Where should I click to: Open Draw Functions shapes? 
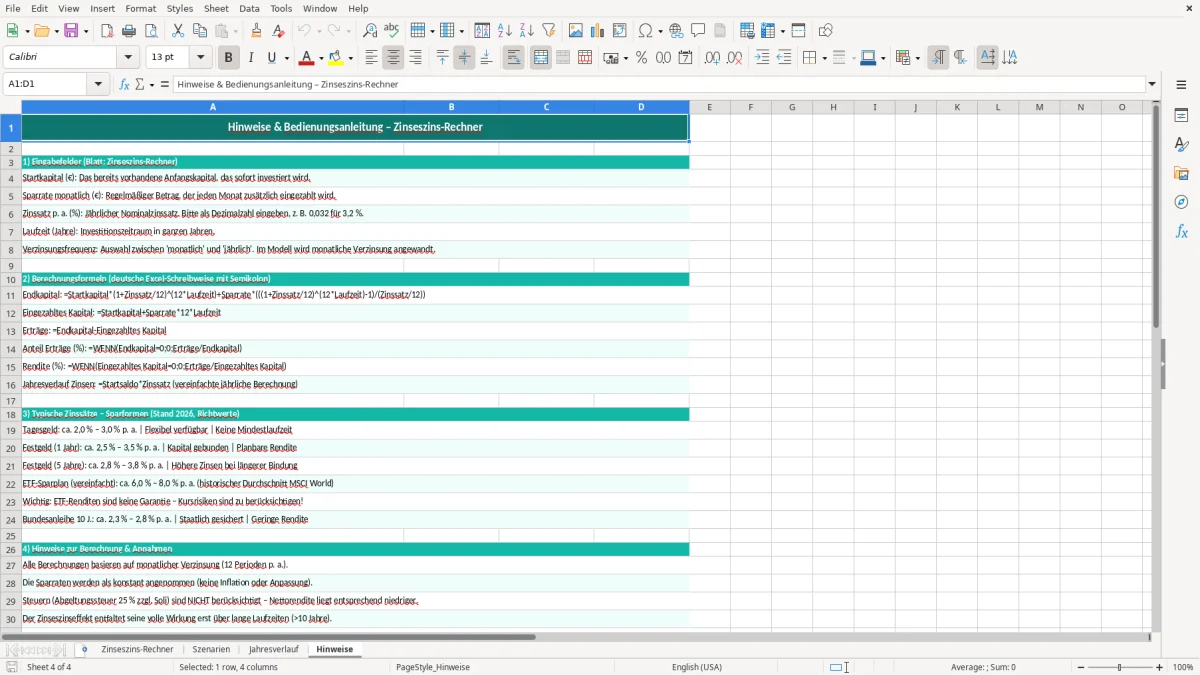pyautogui.click(x=826, y=31)
